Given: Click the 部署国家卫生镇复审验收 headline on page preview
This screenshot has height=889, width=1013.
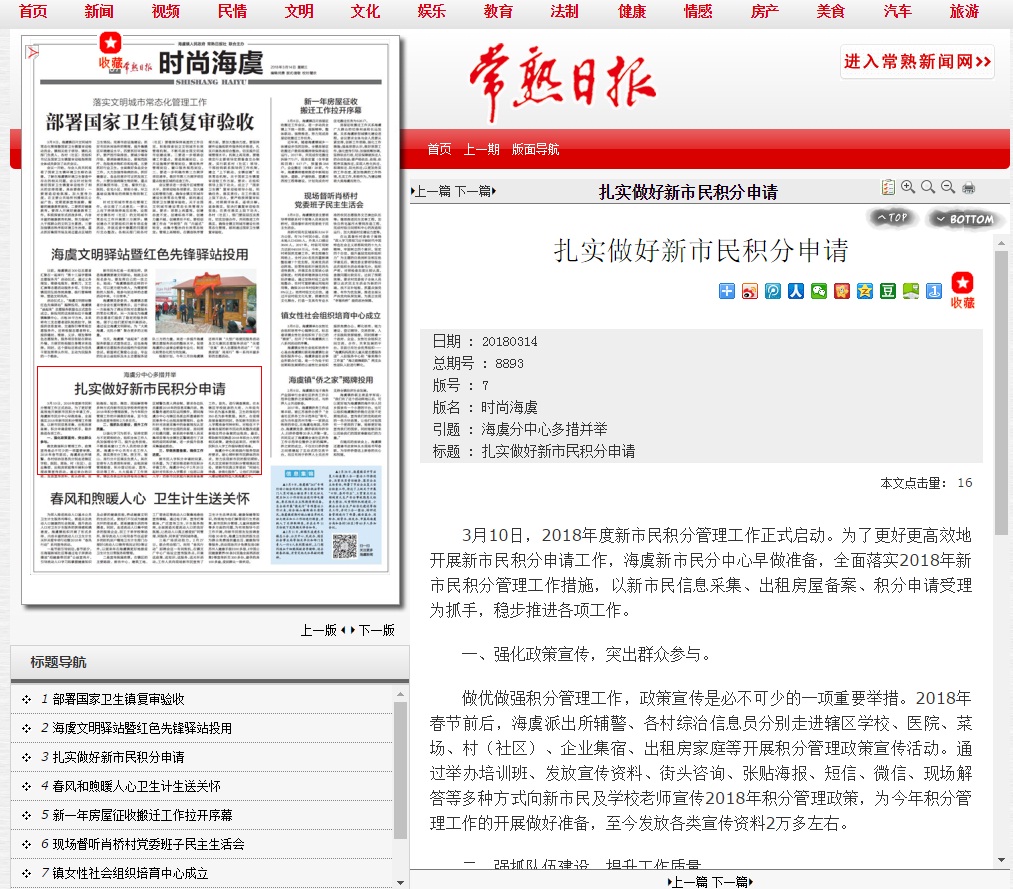Looking at the screenshot, I should pos(150,122).
